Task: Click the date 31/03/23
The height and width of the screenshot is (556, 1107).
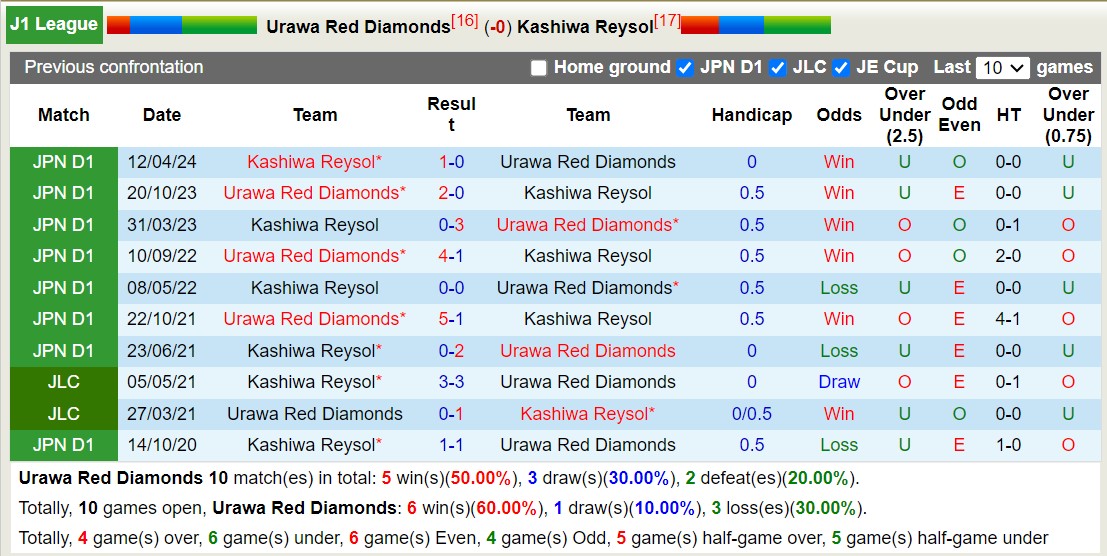Action: click(x=162, y=225)
